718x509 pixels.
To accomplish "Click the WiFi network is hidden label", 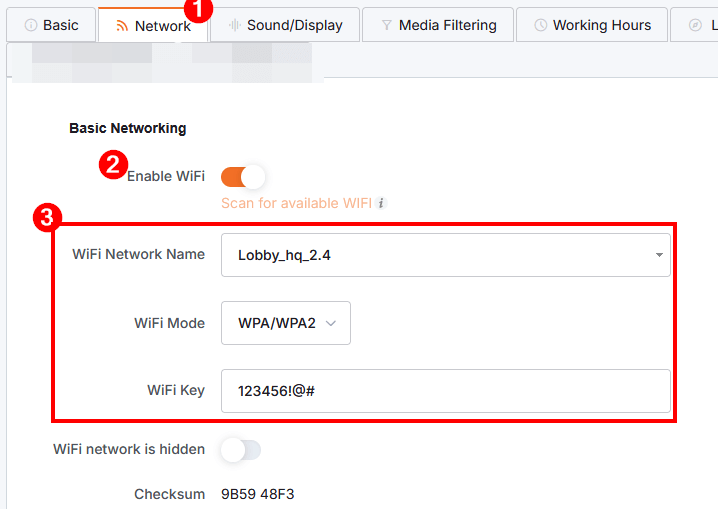I will pos(129,449).
